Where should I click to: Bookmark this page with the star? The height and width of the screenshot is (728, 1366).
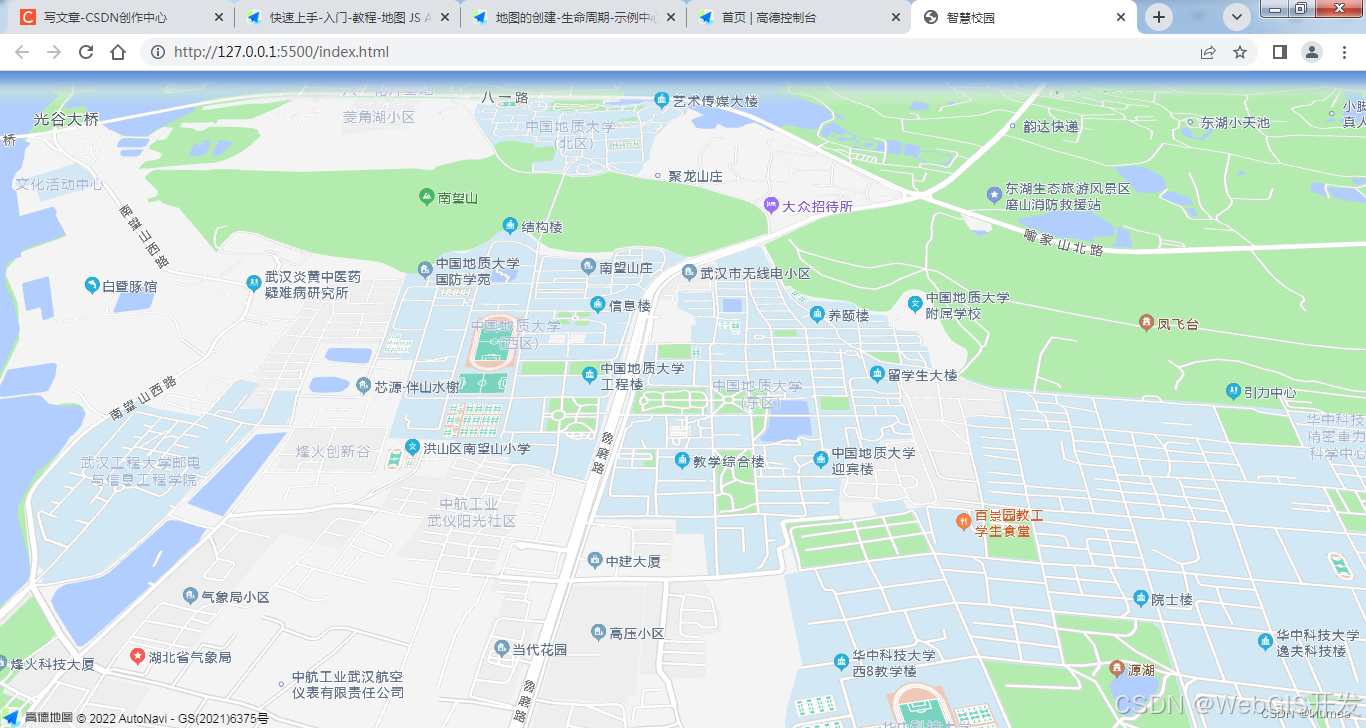pos(1240,52)
